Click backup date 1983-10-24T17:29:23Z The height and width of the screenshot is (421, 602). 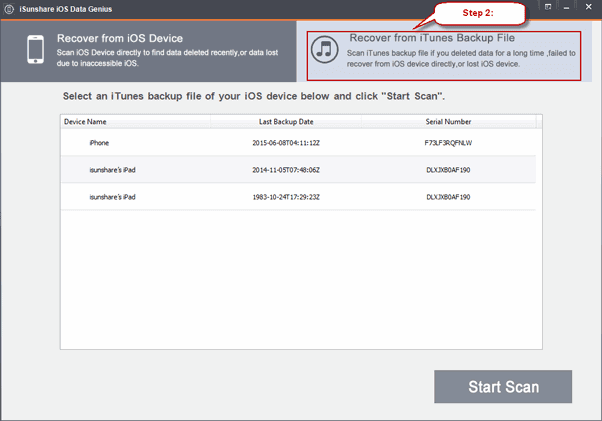[x=286, y=197]
